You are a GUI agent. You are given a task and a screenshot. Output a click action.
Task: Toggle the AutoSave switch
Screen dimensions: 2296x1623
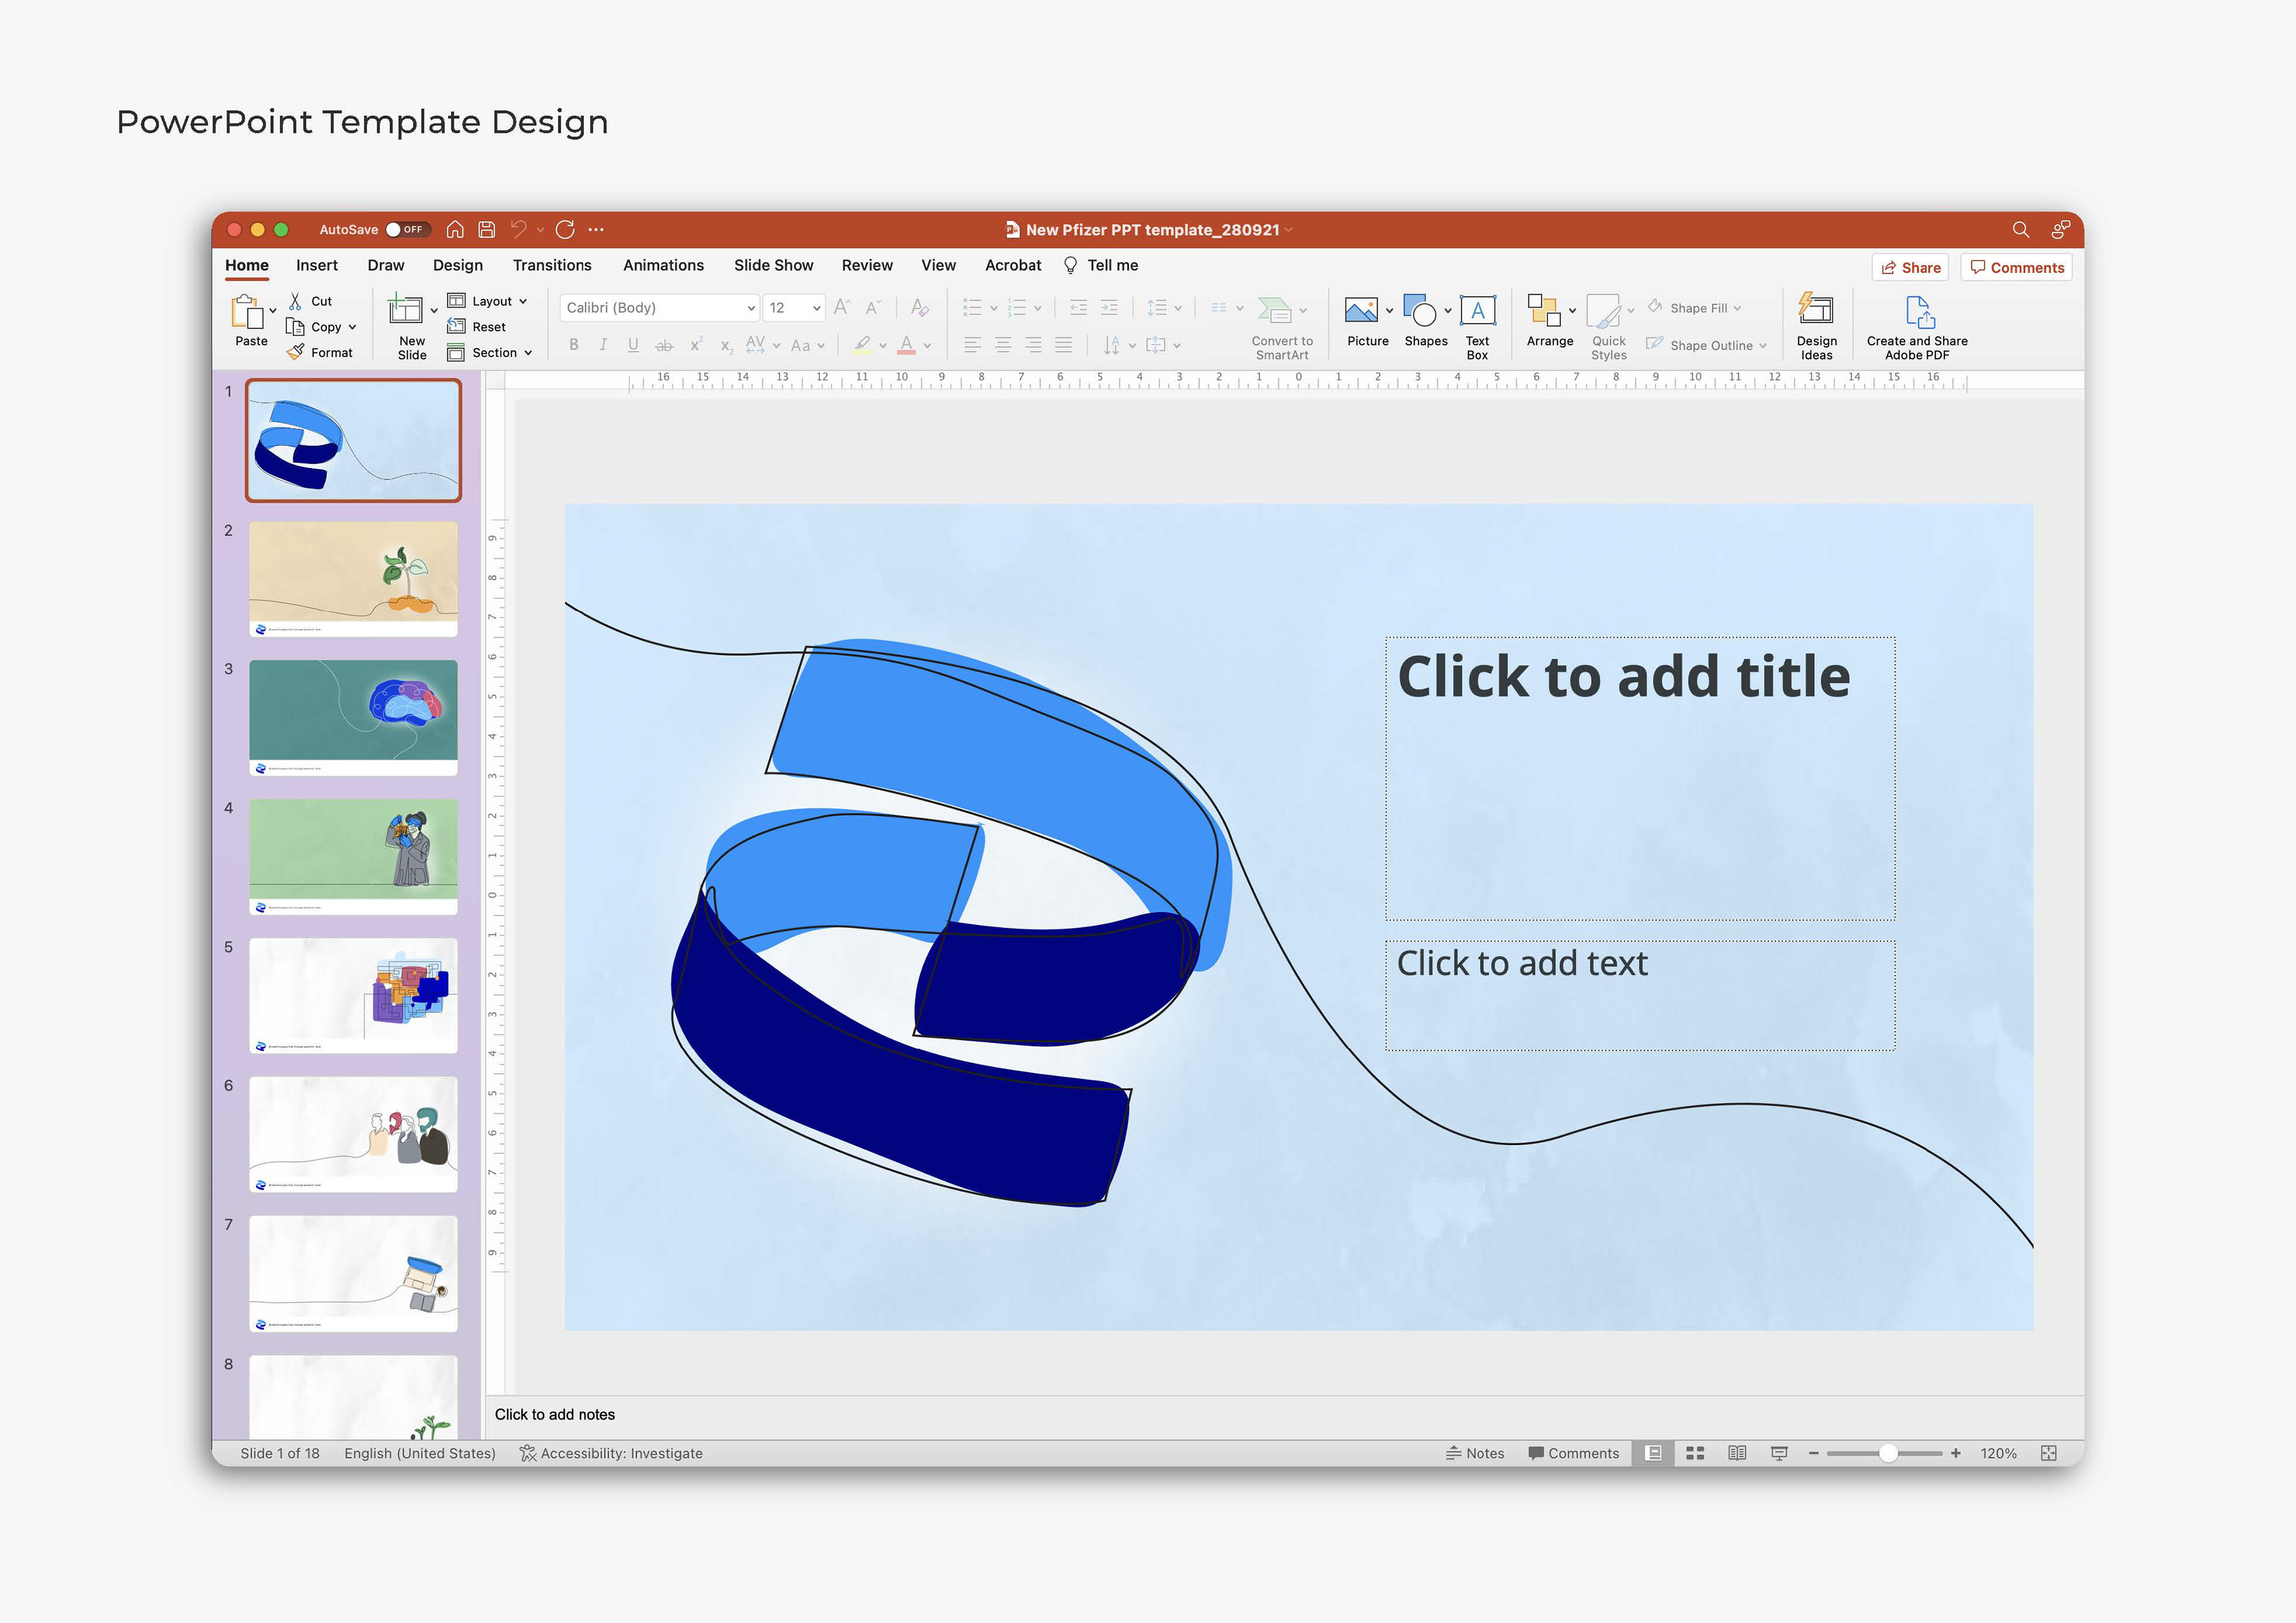click(408, 229)
